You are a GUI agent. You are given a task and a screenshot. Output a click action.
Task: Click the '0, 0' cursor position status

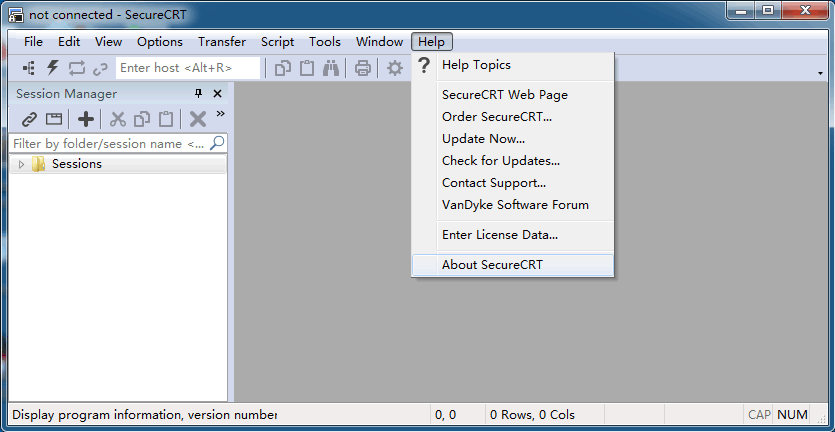click(x=445, y=414)
